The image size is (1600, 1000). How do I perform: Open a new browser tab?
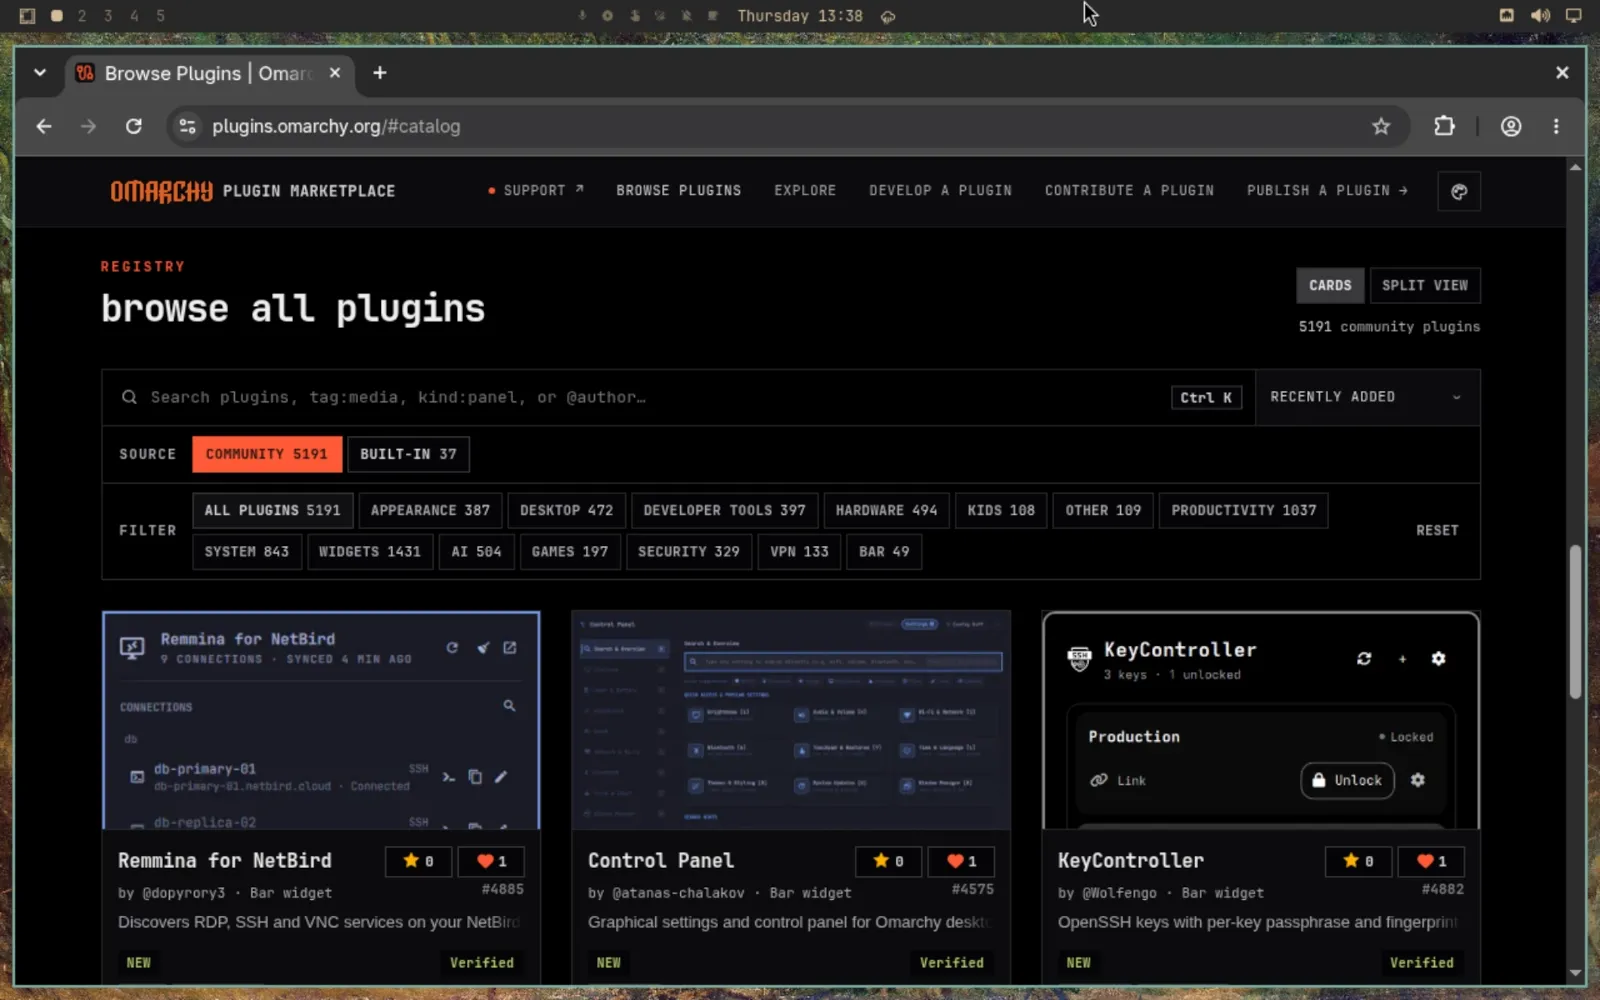379,72
